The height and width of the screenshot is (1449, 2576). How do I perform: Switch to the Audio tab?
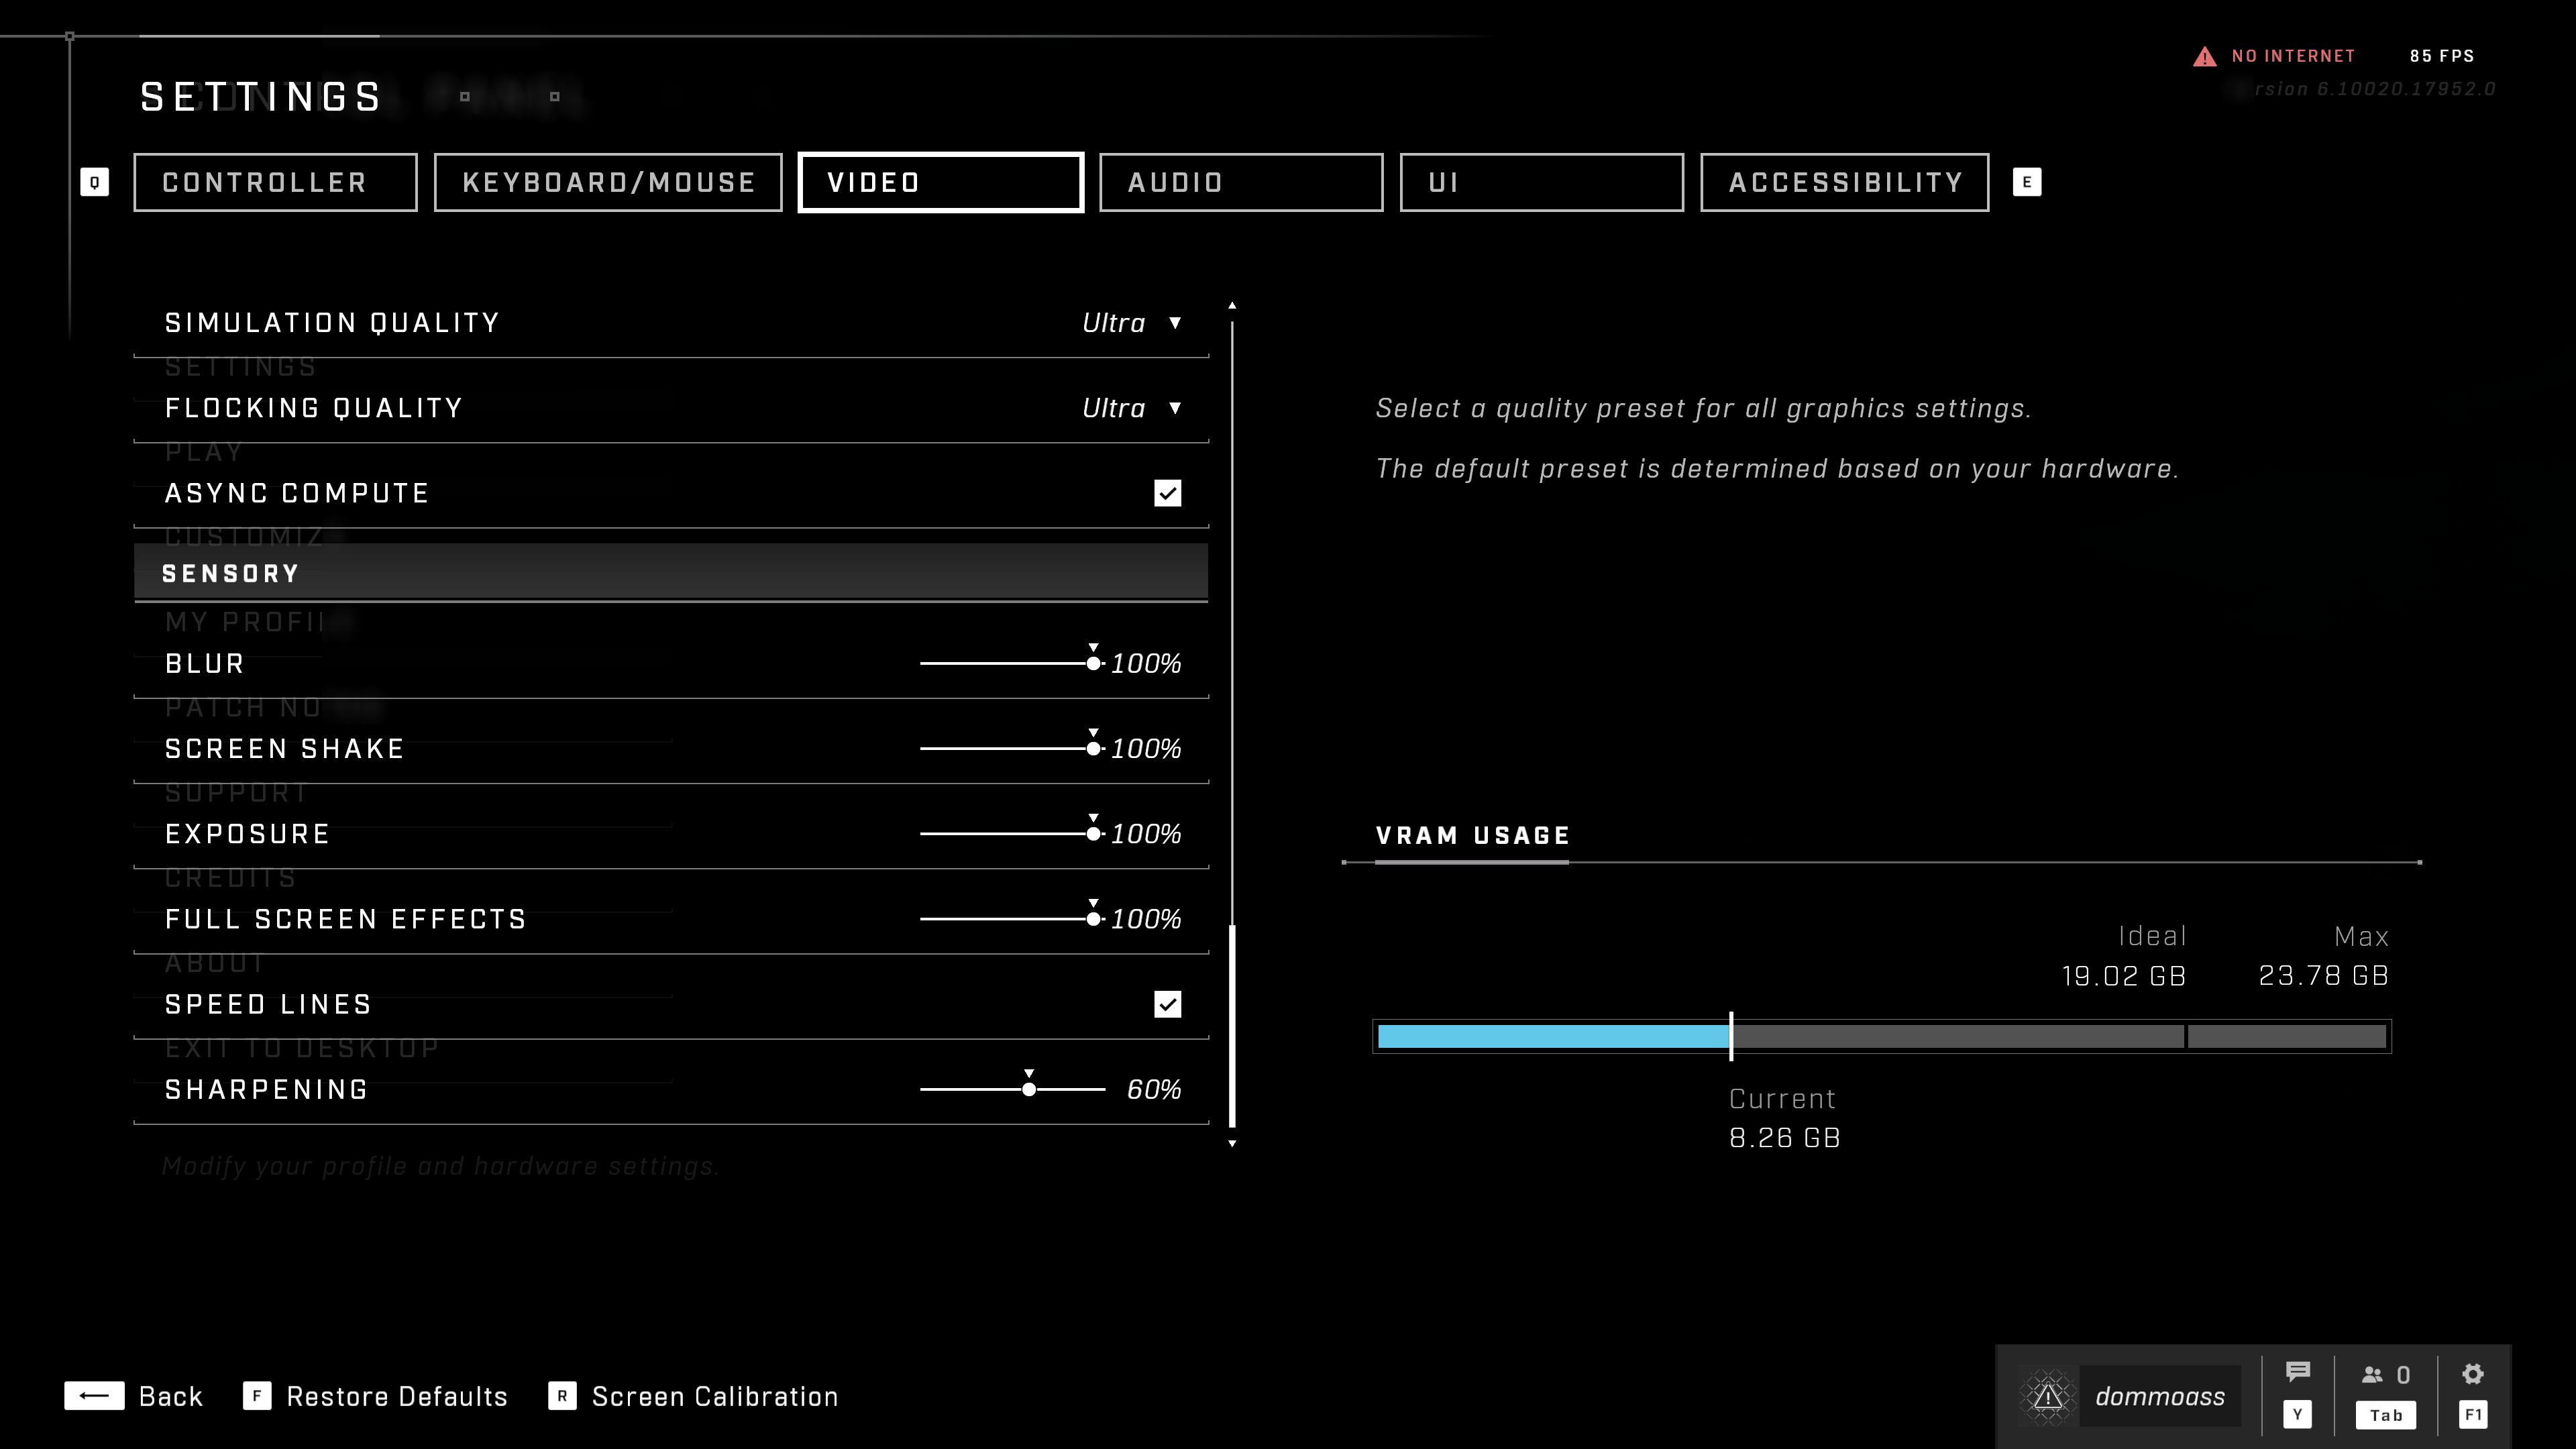tap(1240, 182)
